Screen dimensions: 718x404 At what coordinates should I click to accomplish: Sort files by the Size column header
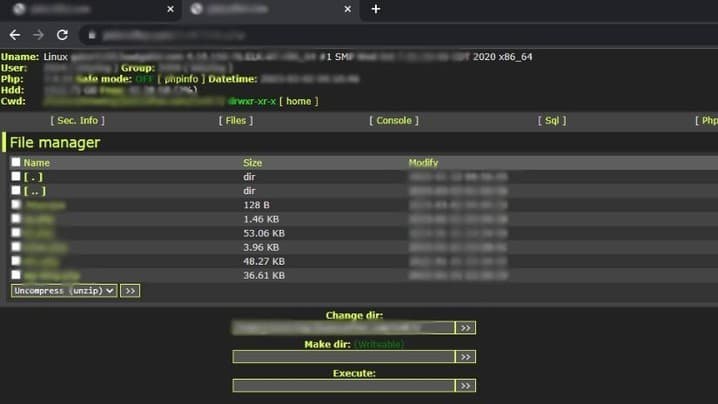[252, 163]
